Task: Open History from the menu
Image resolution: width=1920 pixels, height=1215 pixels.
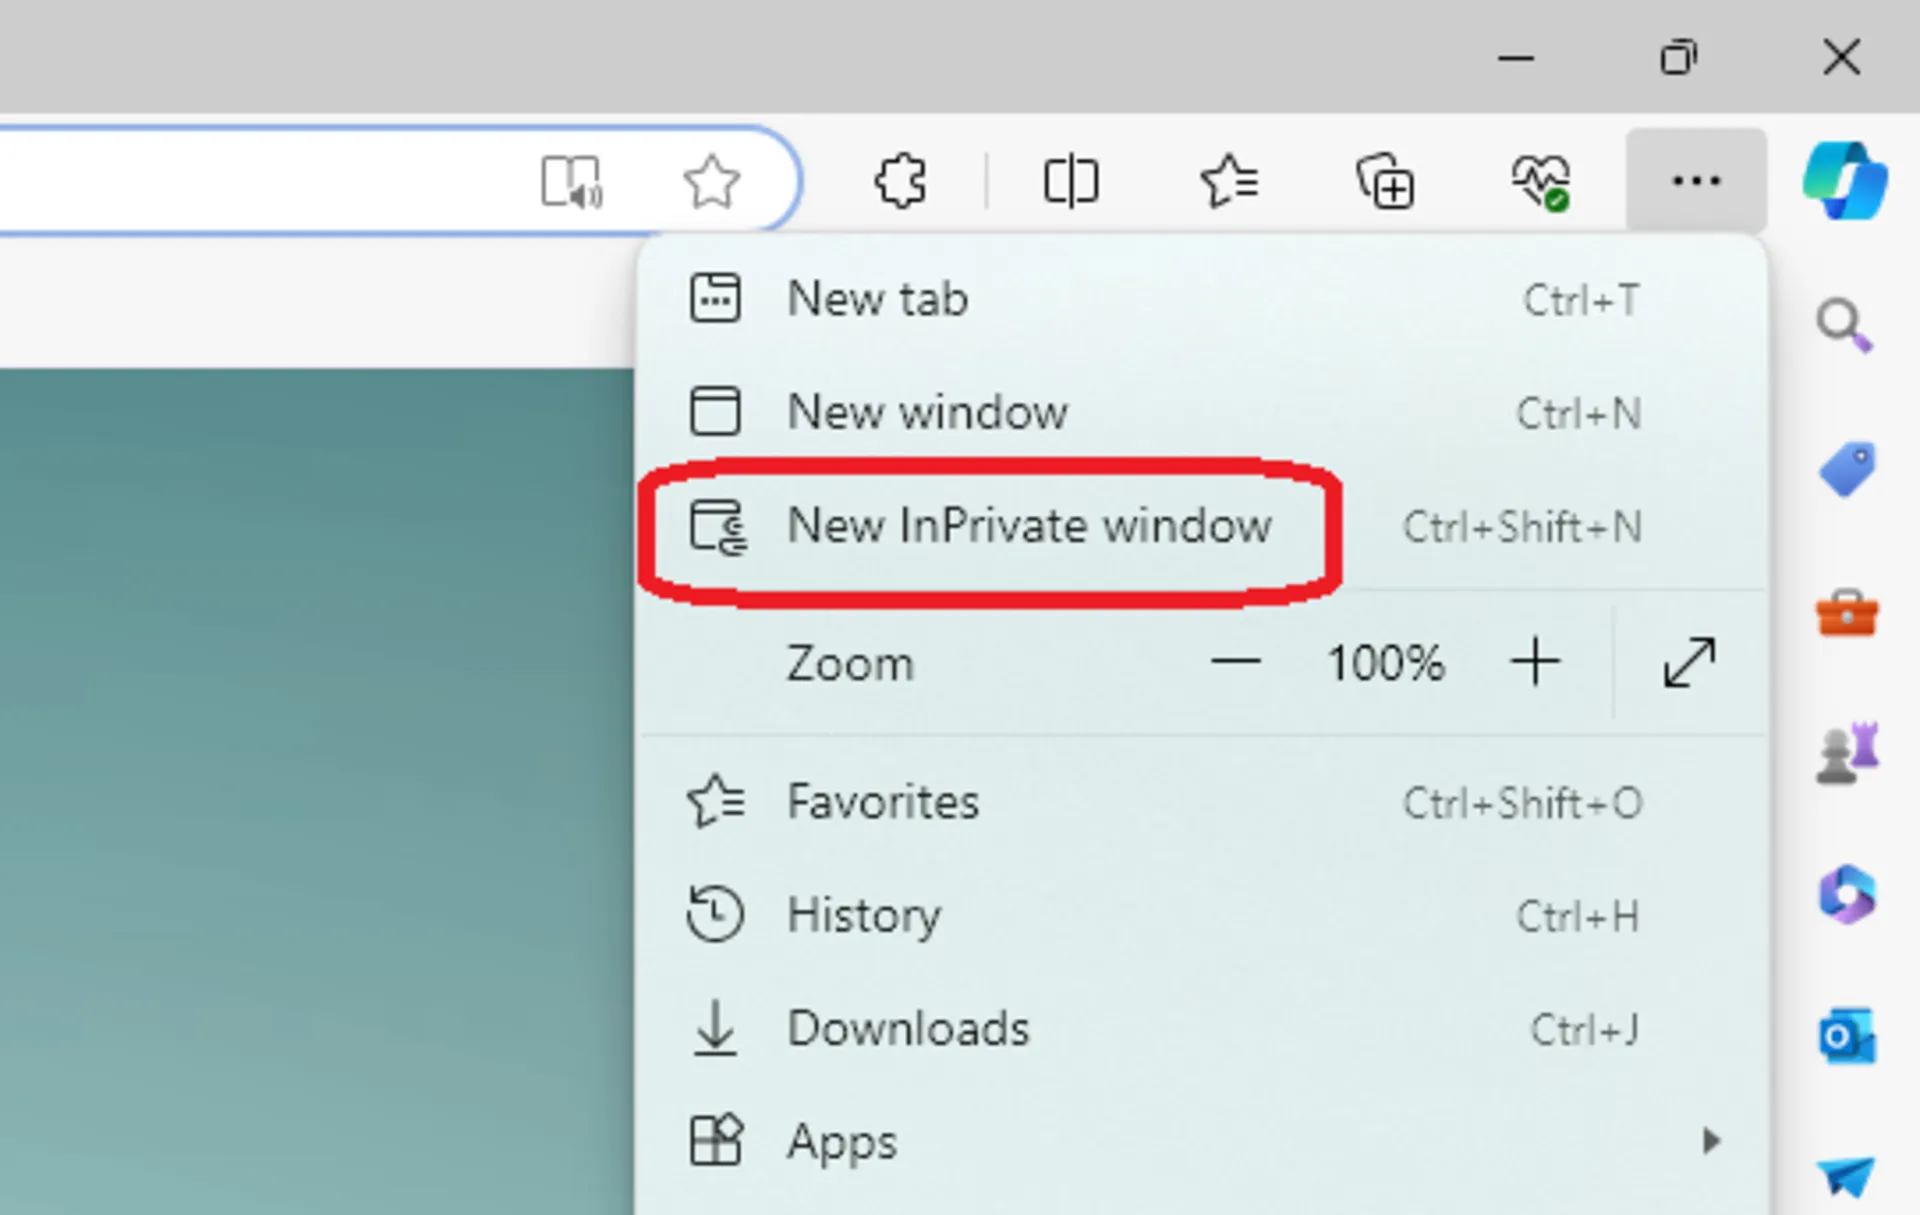Action: click(x=864, y=915)
